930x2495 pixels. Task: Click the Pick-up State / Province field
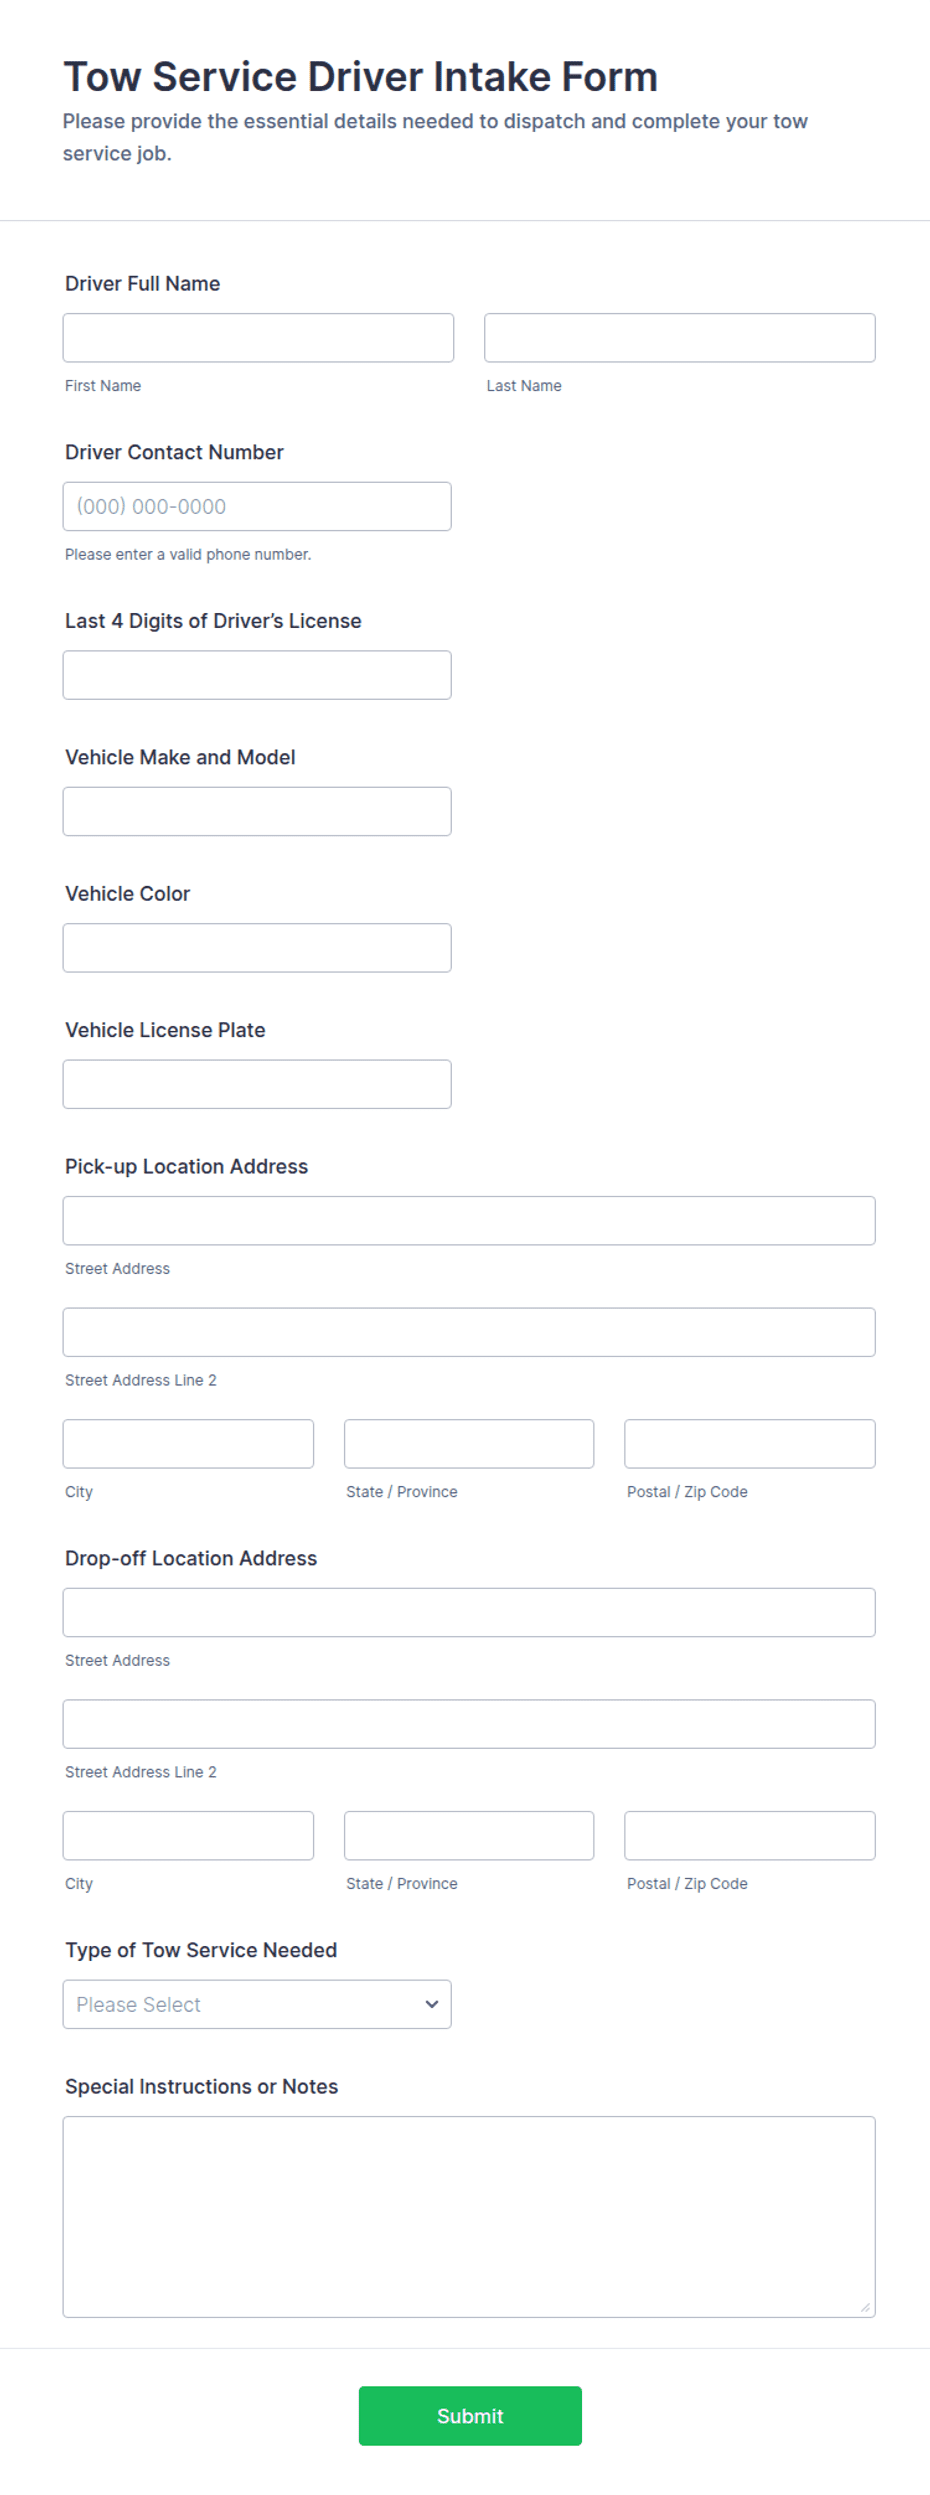click(468, 1443)
